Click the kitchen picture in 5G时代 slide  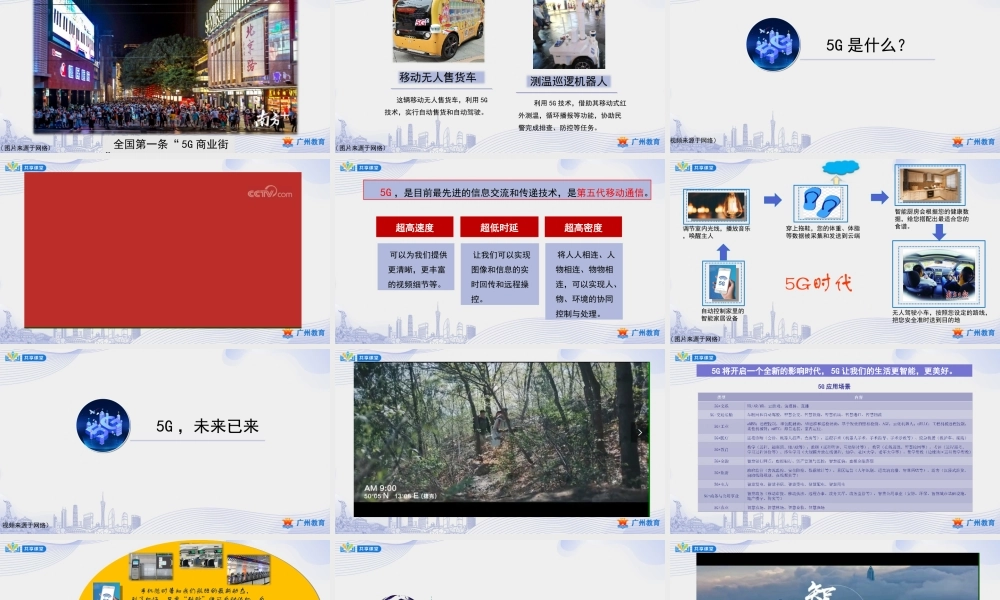(x=929, y=187)
